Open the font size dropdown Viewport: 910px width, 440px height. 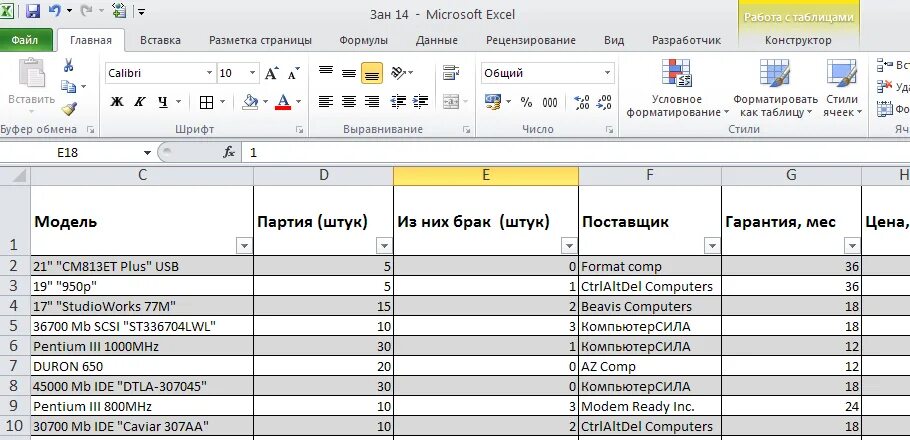click(252, 73)
